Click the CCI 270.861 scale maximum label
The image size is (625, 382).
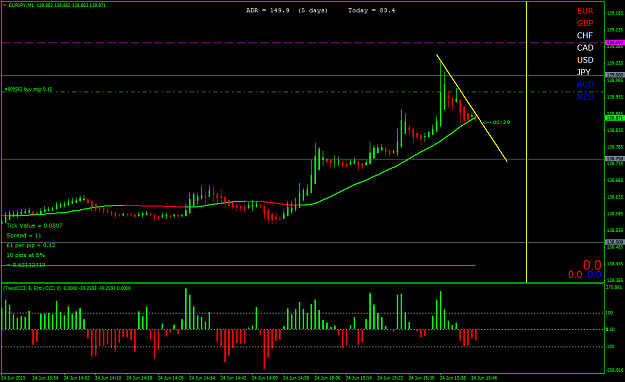tap(614, 287)
